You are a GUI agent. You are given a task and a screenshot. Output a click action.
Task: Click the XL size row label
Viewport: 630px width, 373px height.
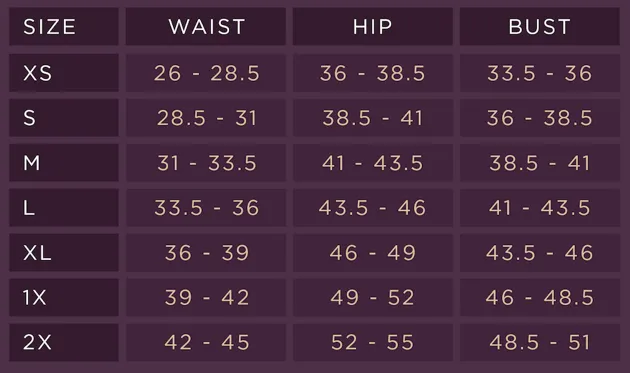[x=64, y=253]
